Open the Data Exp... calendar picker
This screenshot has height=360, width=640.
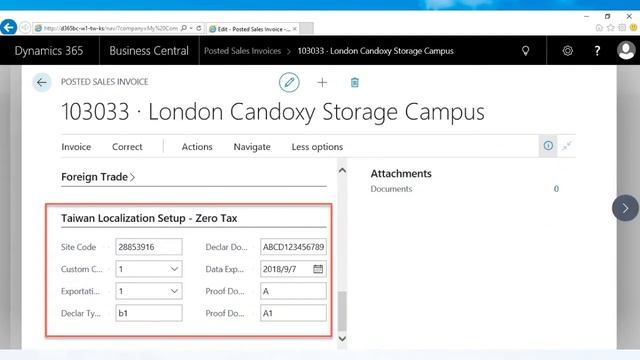(318, 269)
